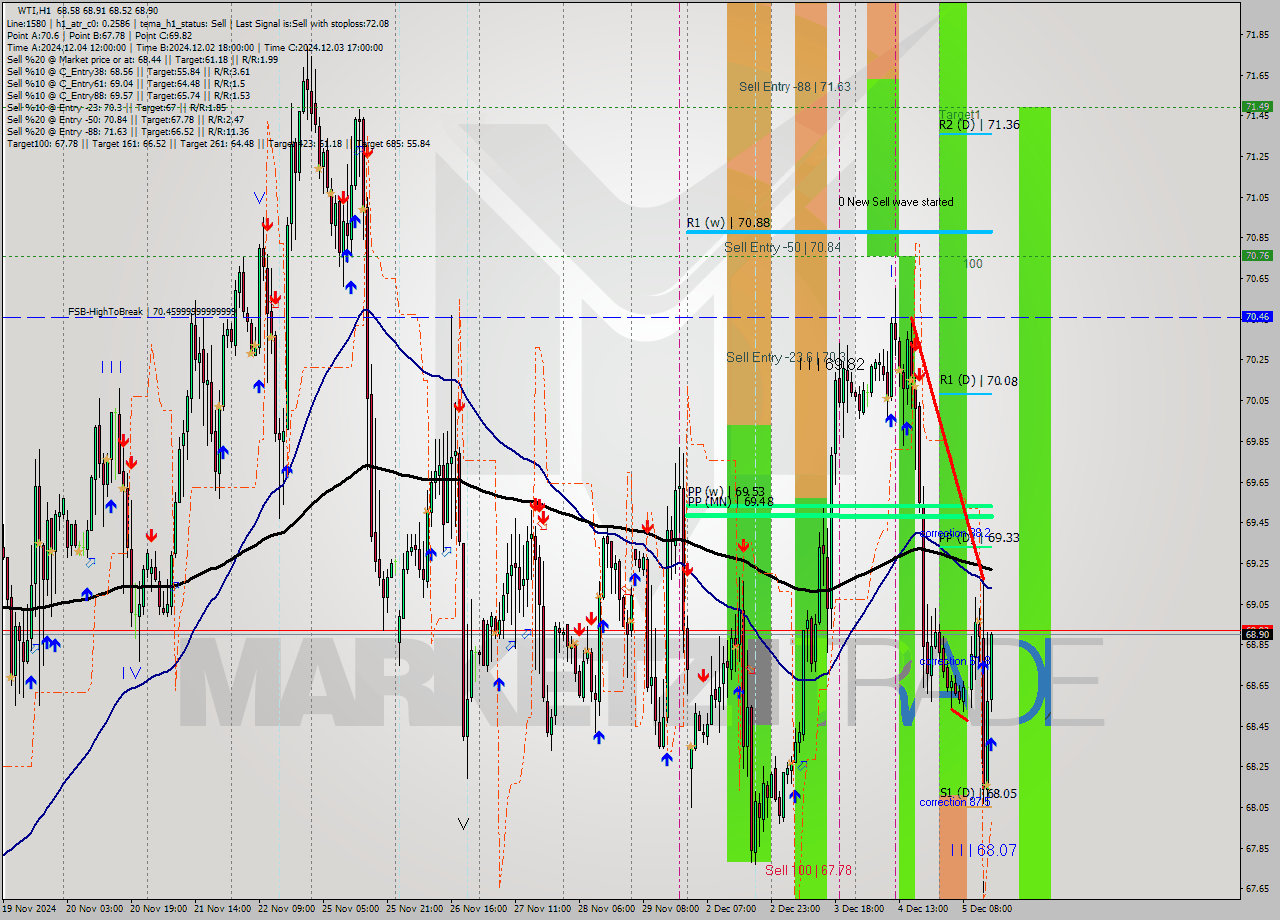This screenshot has width=1280, height=920.
Task: Select the 'Sell %20 @ Market price' row
Action: pos(142,59)
